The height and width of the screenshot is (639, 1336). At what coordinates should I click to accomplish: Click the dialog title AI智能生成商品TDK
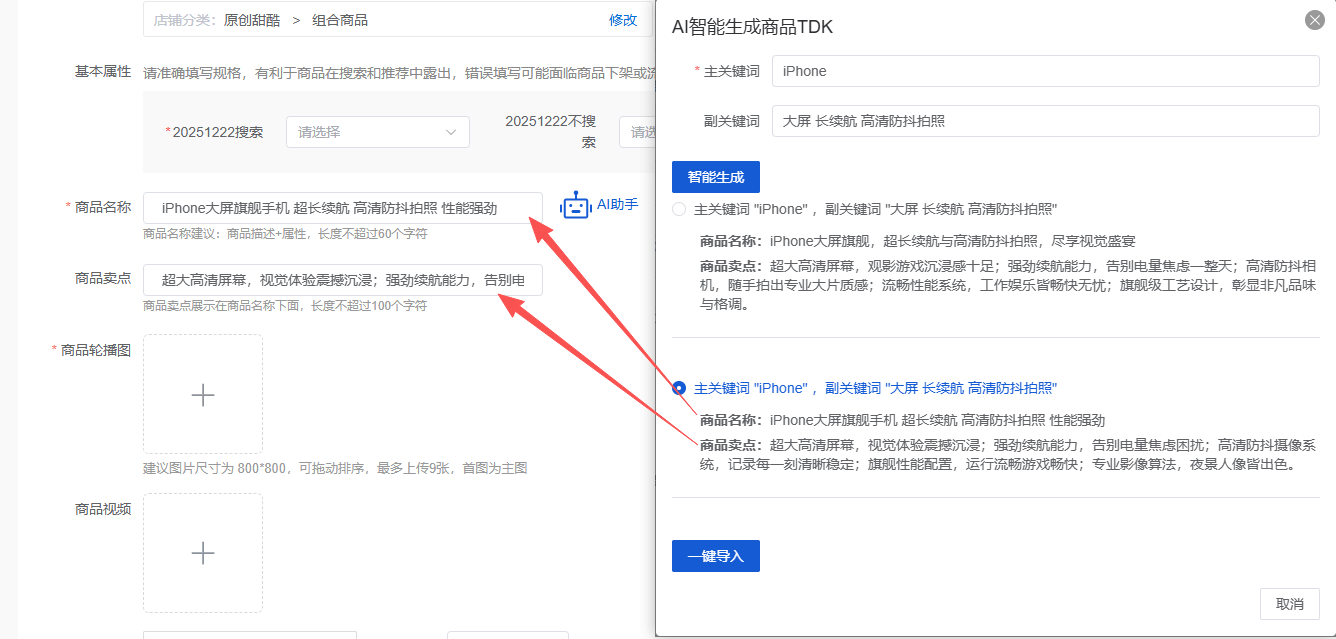(752, 27)
